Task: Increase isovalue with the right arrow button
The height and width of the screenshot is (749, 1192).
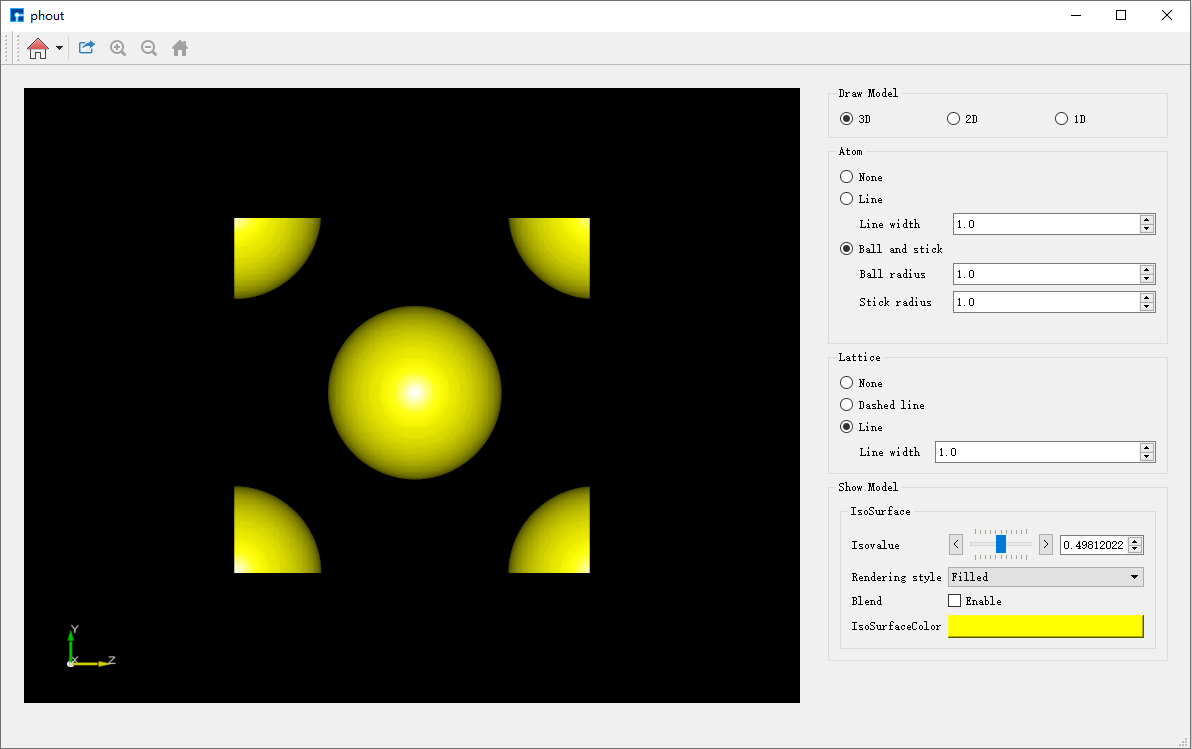Action: click(x=1046, y=545)
